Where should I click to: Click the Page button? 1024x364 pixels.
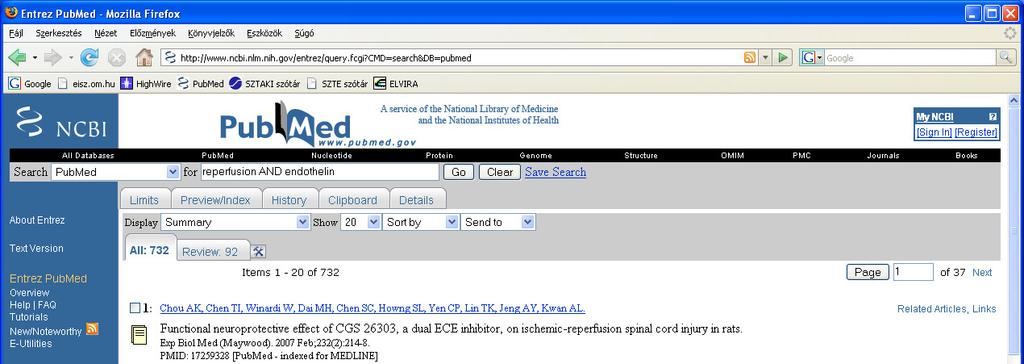867,273
